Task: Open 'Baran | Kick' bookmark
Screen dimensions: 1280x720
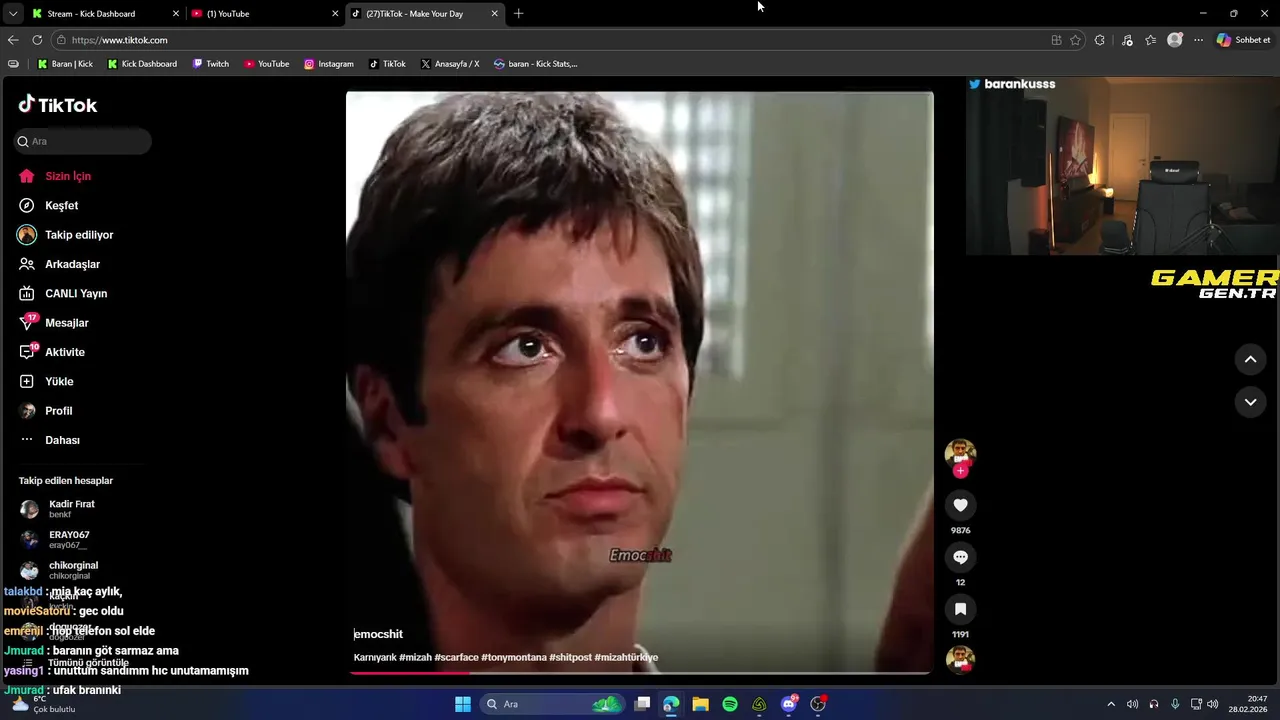Action: click(x=65, y=64)
